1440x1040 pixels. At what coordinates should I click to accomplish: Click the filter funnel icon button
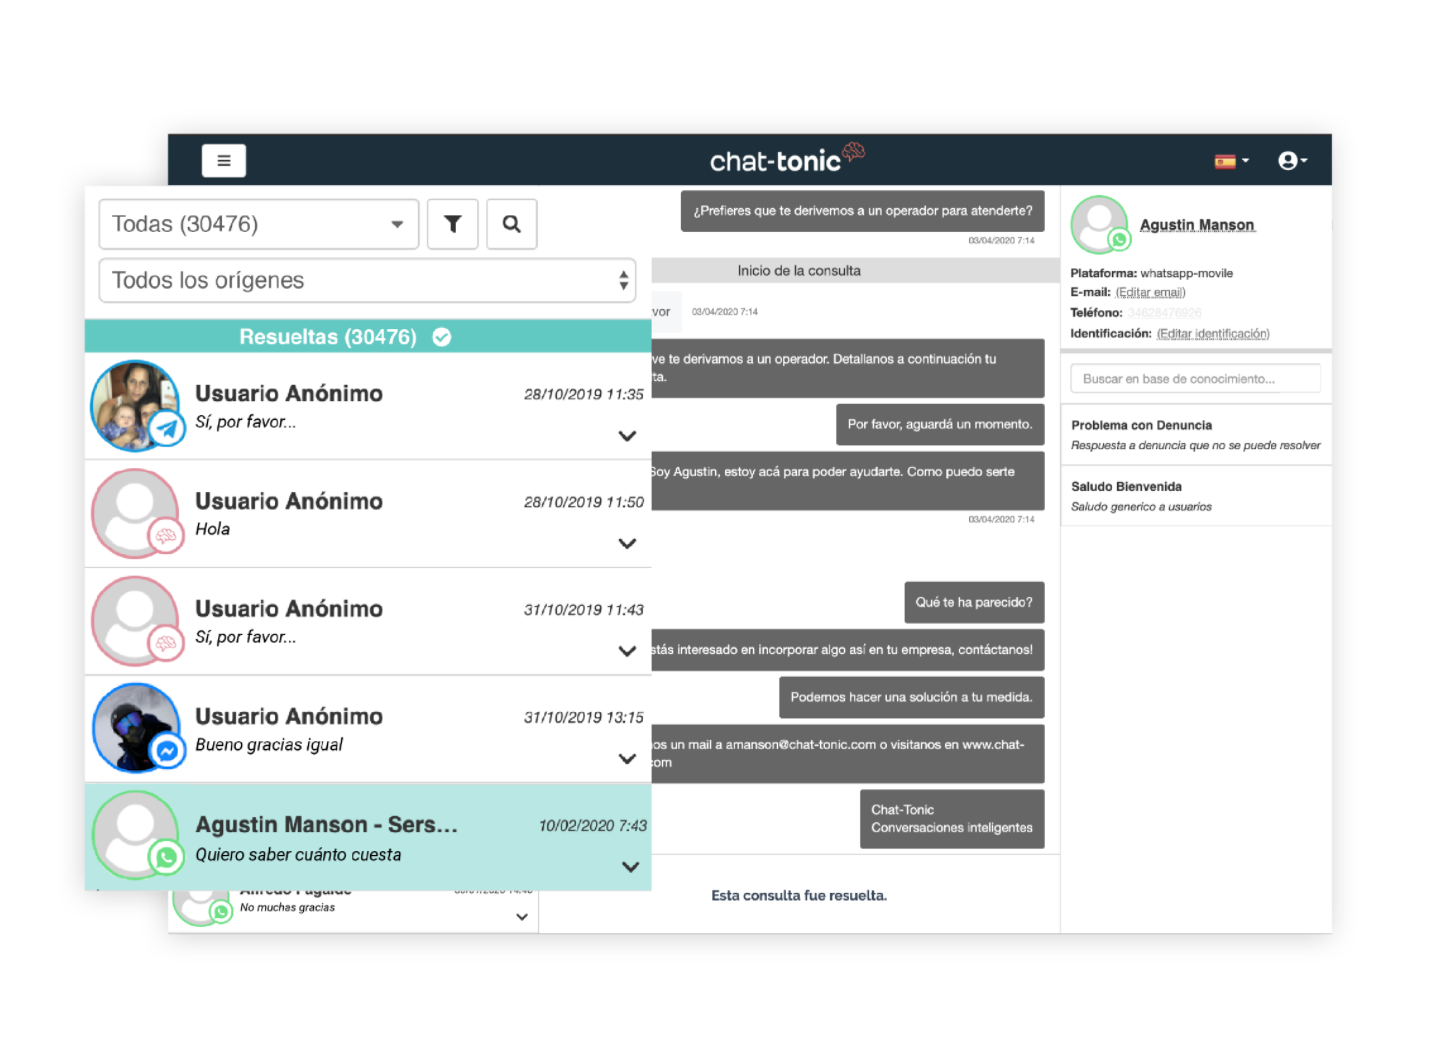453,224
